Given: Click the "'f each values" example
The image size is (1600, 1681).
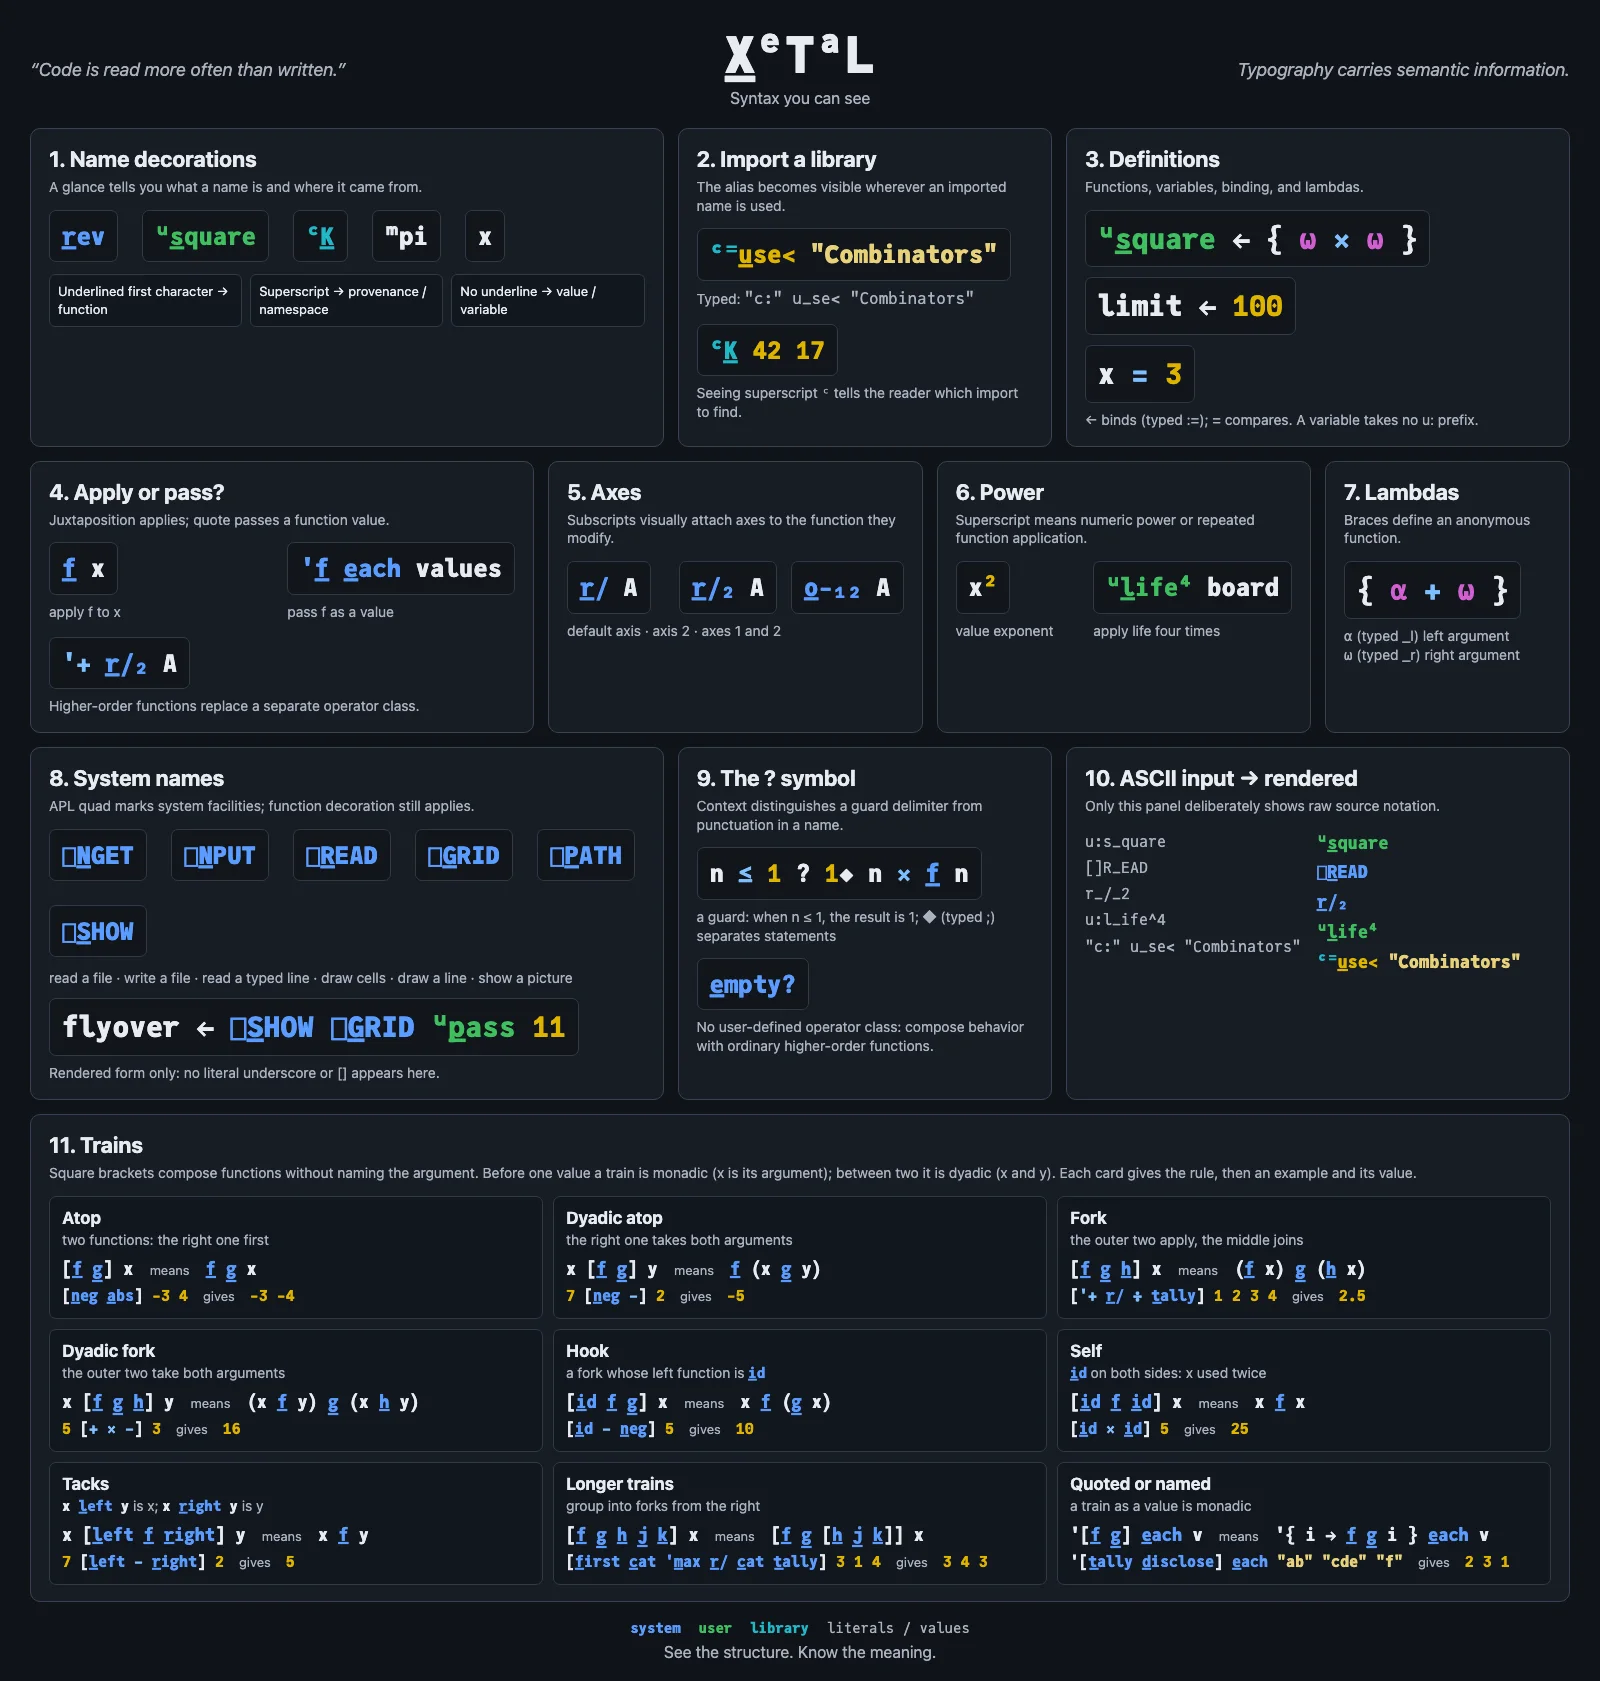Looking at the screenshot, I should (401, 569).
